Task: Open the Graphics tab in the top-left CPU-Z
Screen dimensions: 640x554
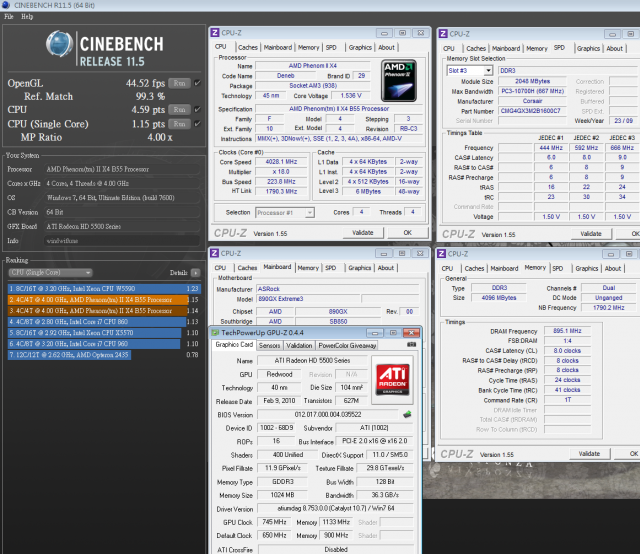Action: [360, 47]
